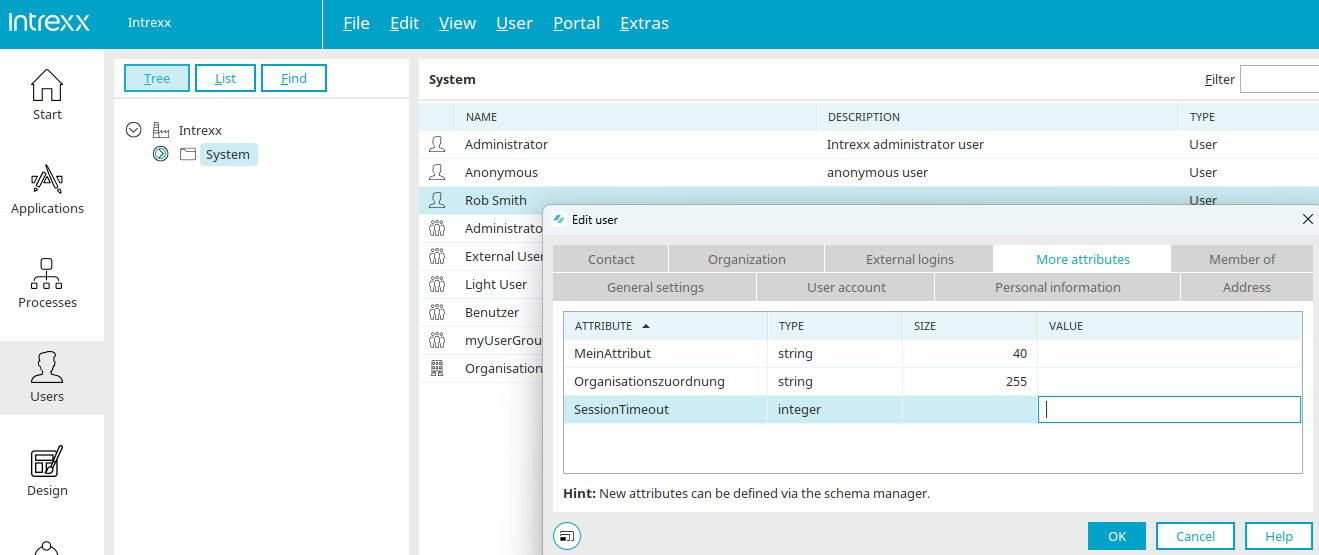
Task: Click the group icon beside Light User
Action: tap(437, 284)
